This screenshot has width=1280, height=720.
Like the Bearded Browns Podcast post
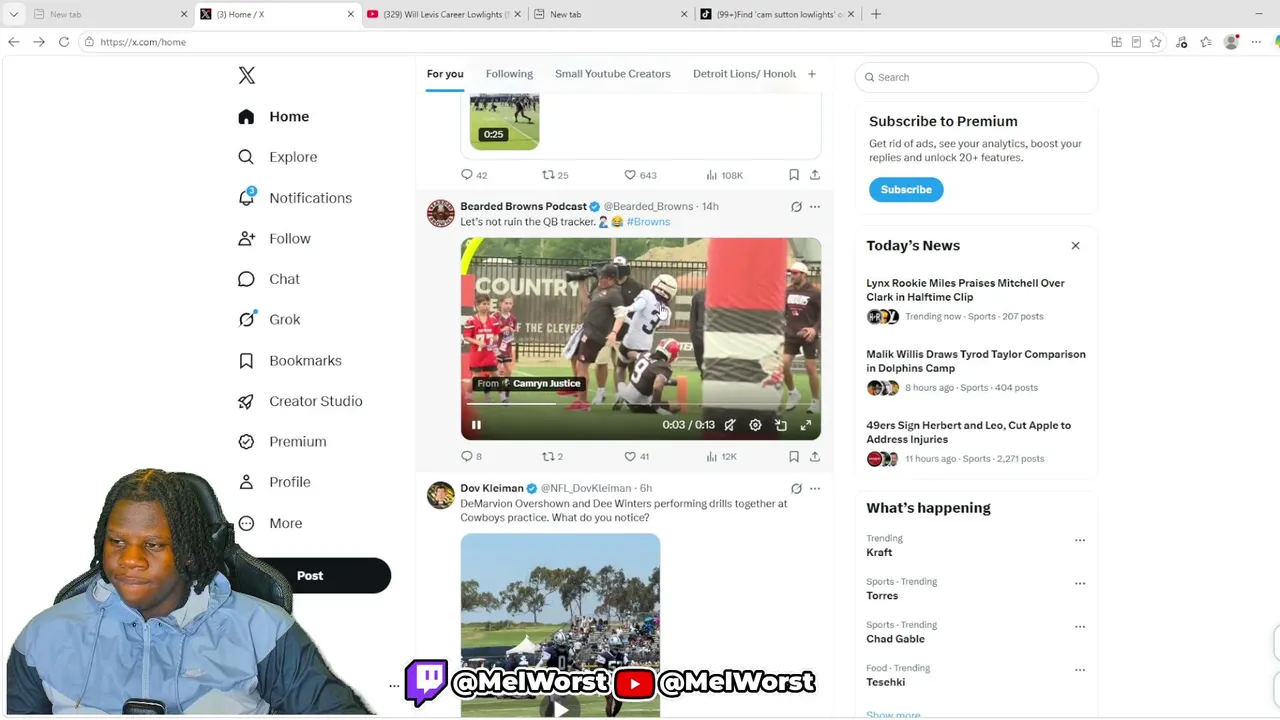(636, 457)
